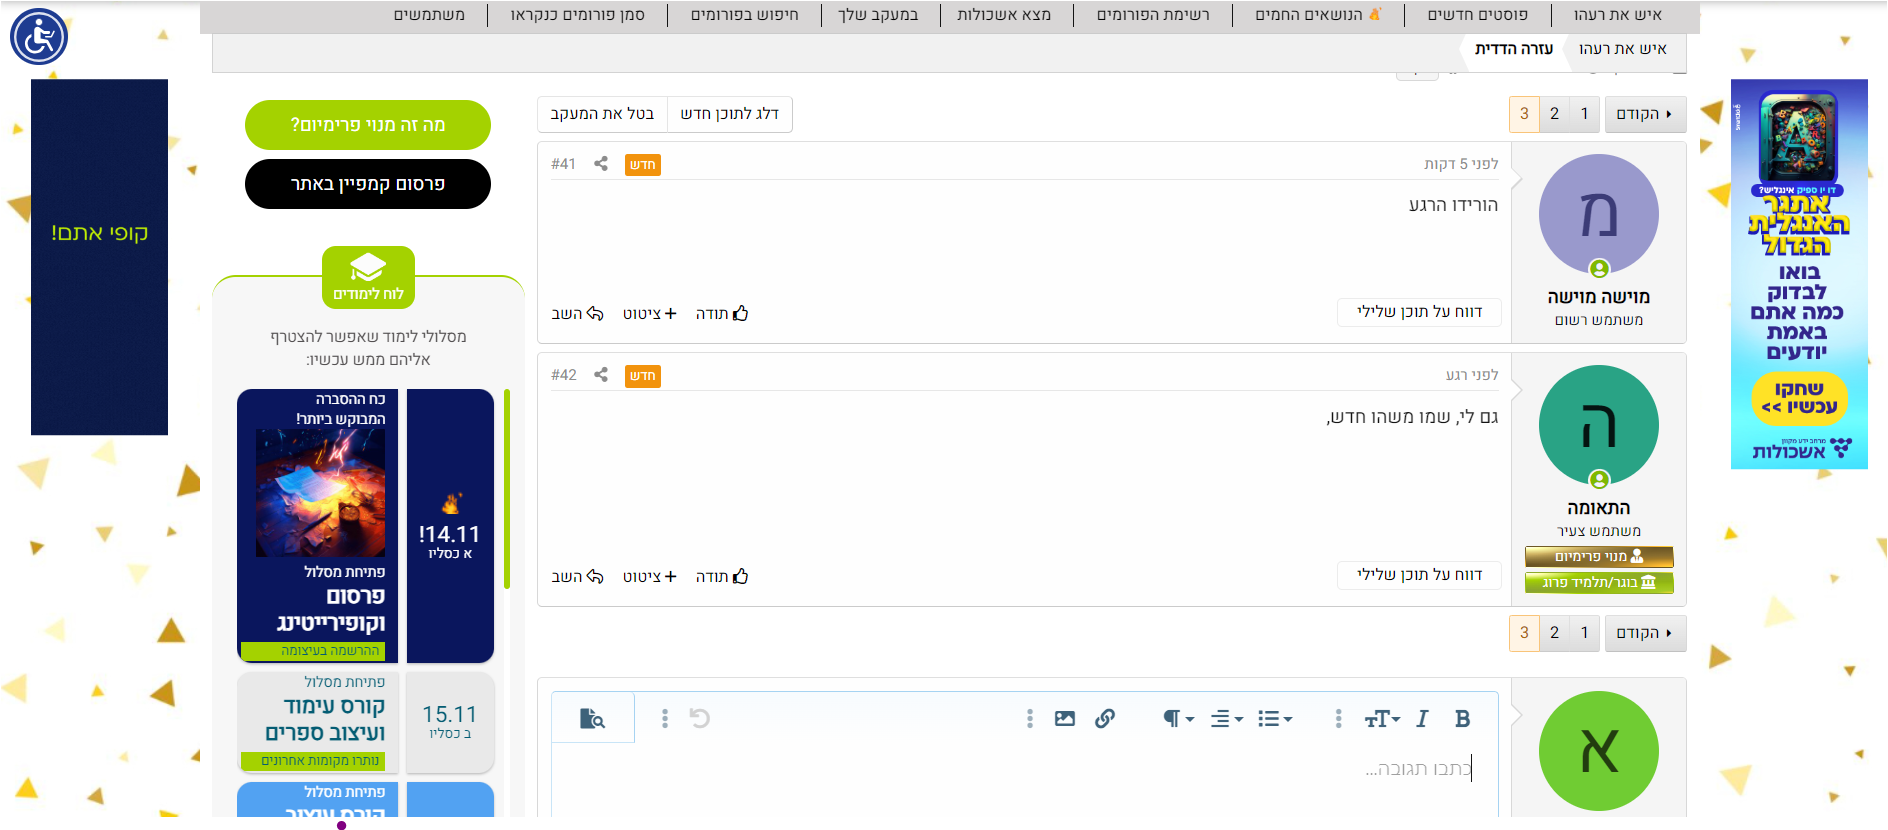Click מקן פורומים כנקרא in the top navigation

(577, 15)
